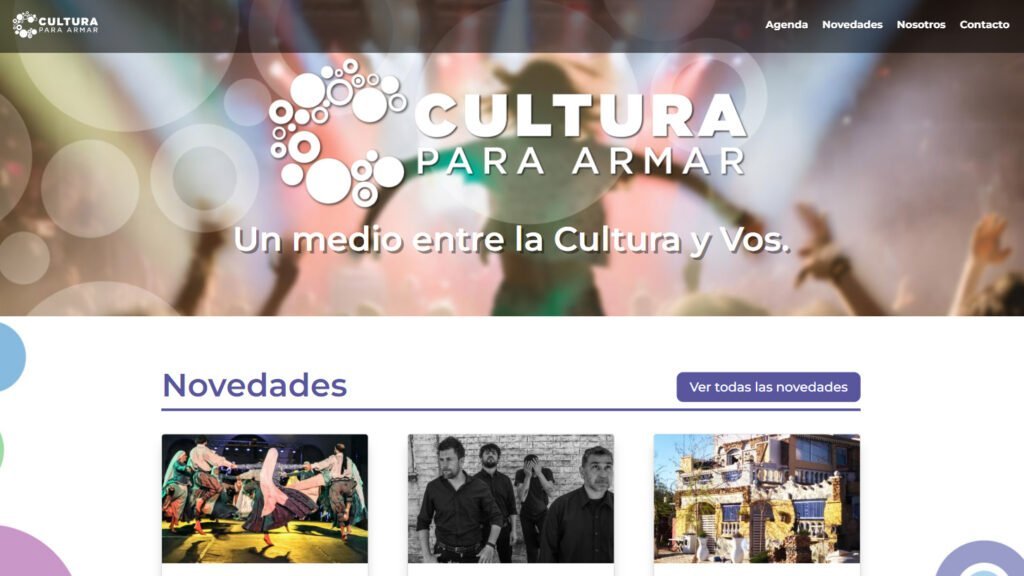The width and height of the screenshot is (1024, 576).
Task: Click the 'Un medio entre la Cultura y Vos.' slogan
Action: pyautogui.click(x=511, y=240)
